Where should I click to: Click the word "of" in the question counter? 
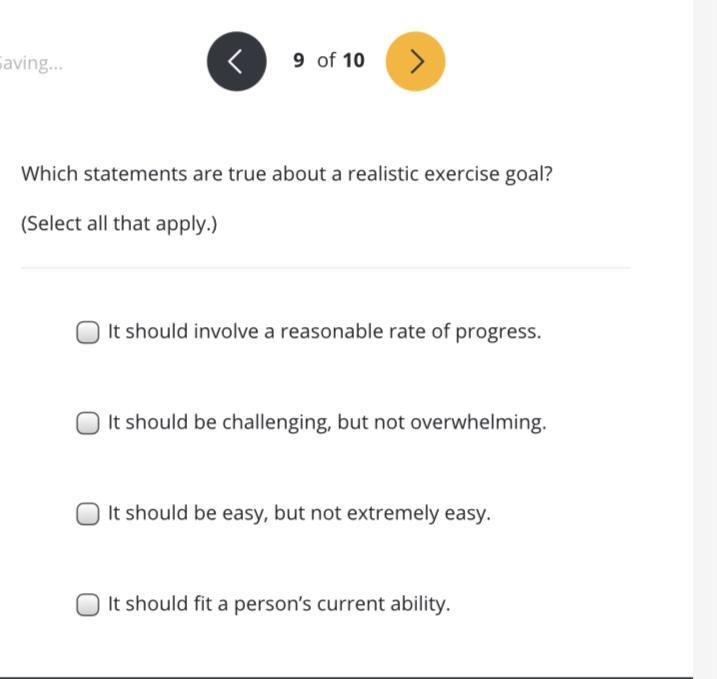coord(326,61)
